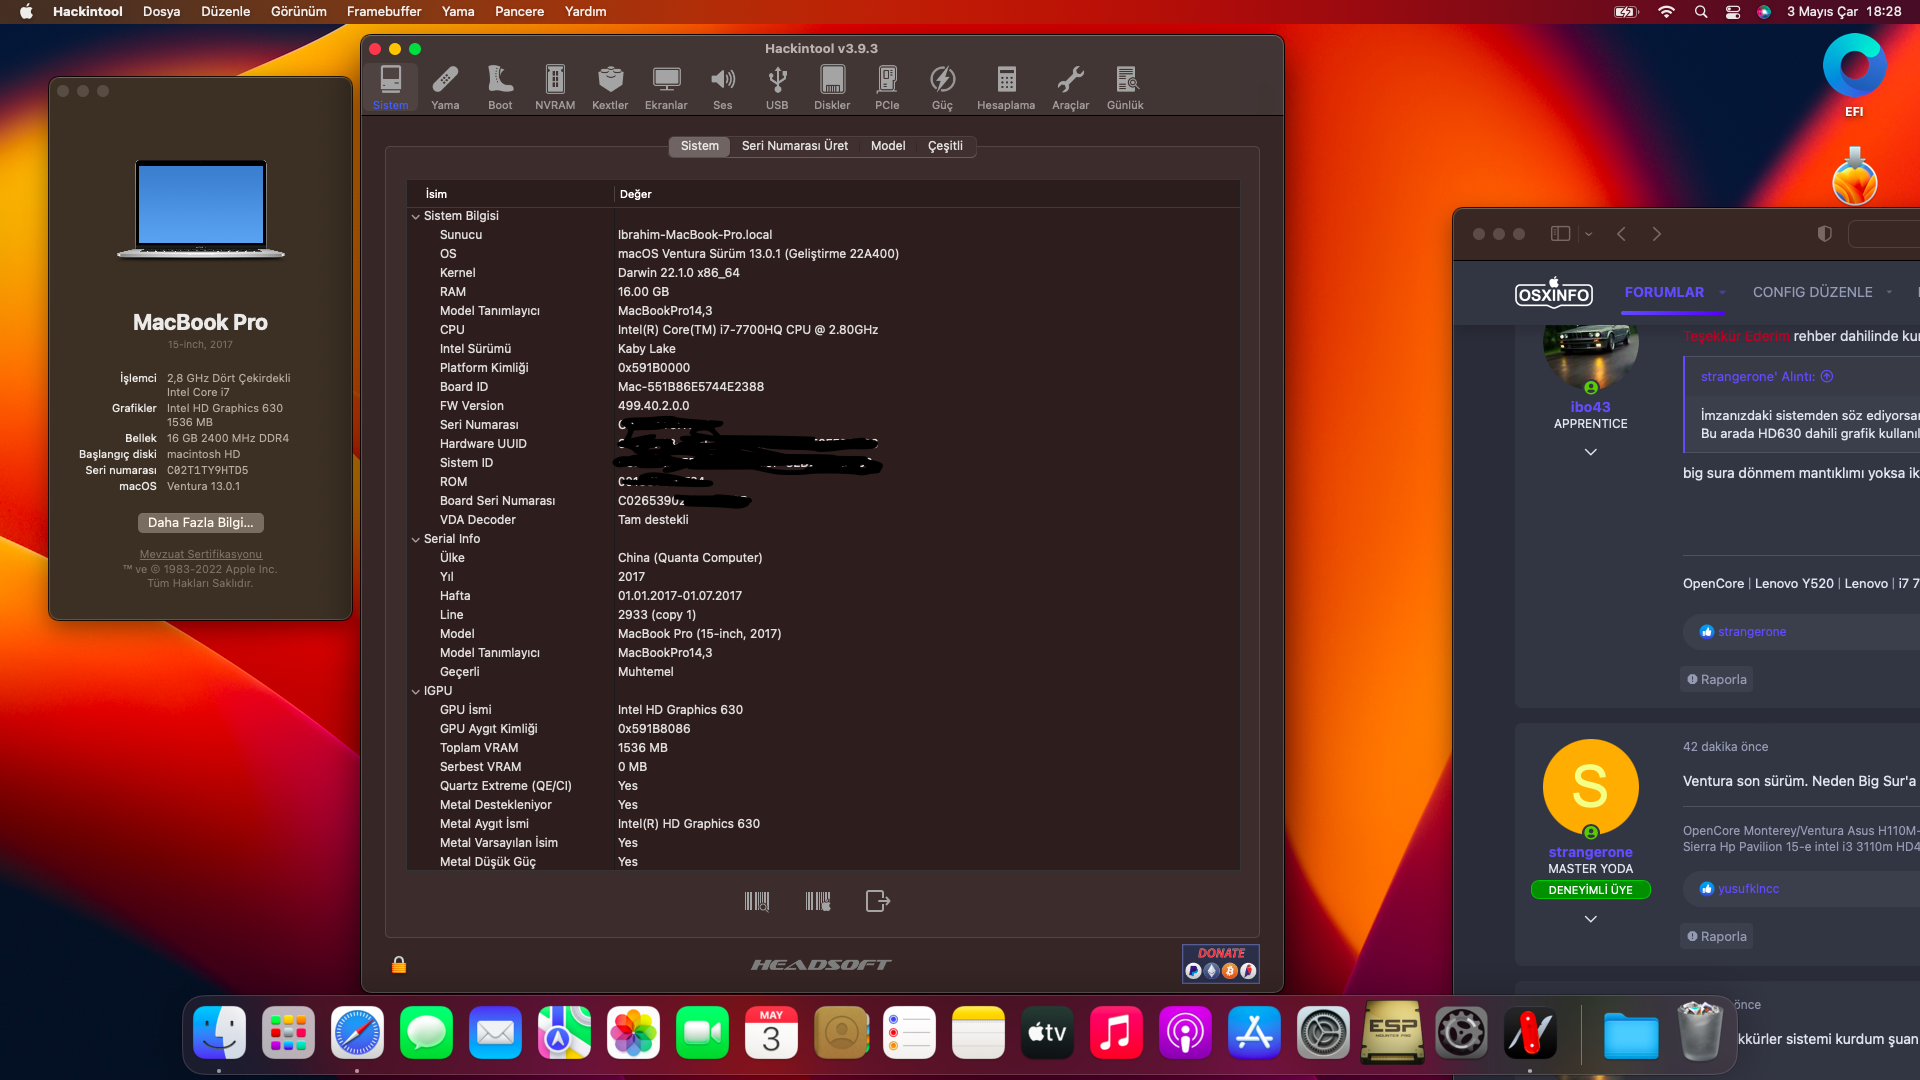Switch to the Seri Numarası Üret tab

(794, 146)
